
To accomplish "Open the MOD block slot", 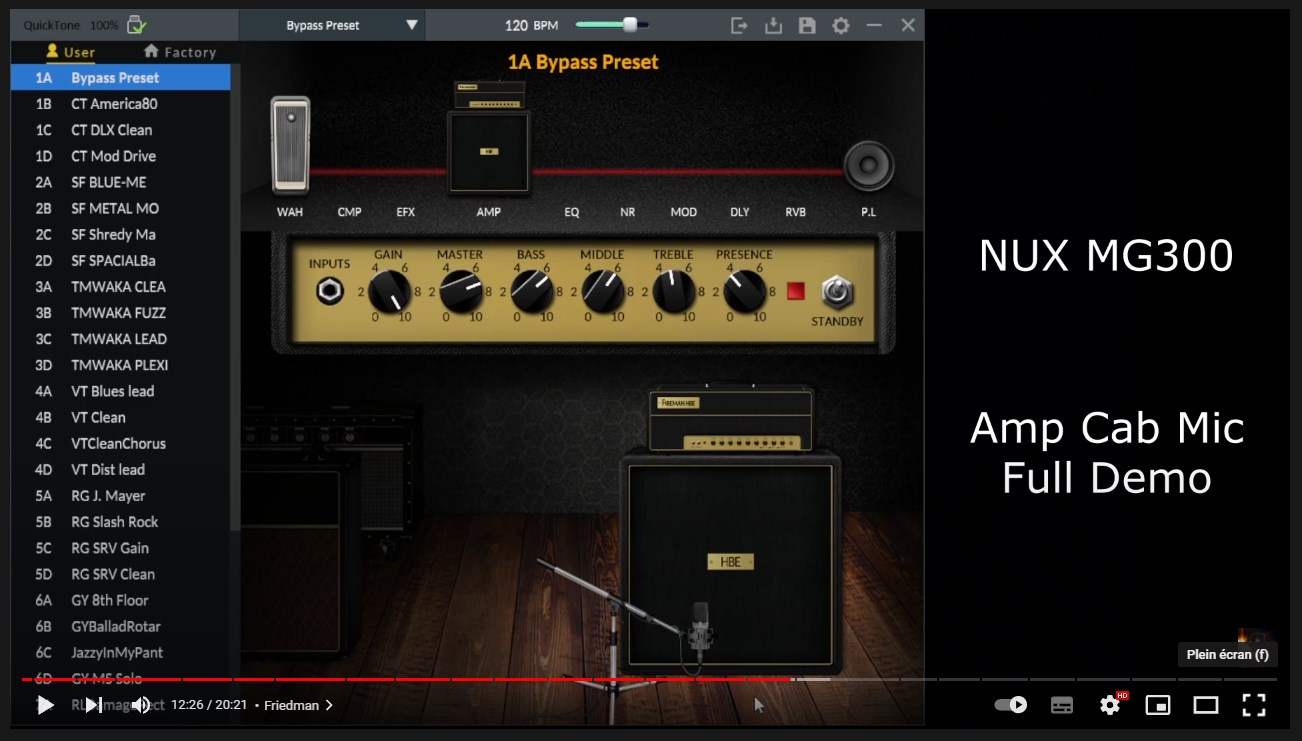I will tap(684, 212).
